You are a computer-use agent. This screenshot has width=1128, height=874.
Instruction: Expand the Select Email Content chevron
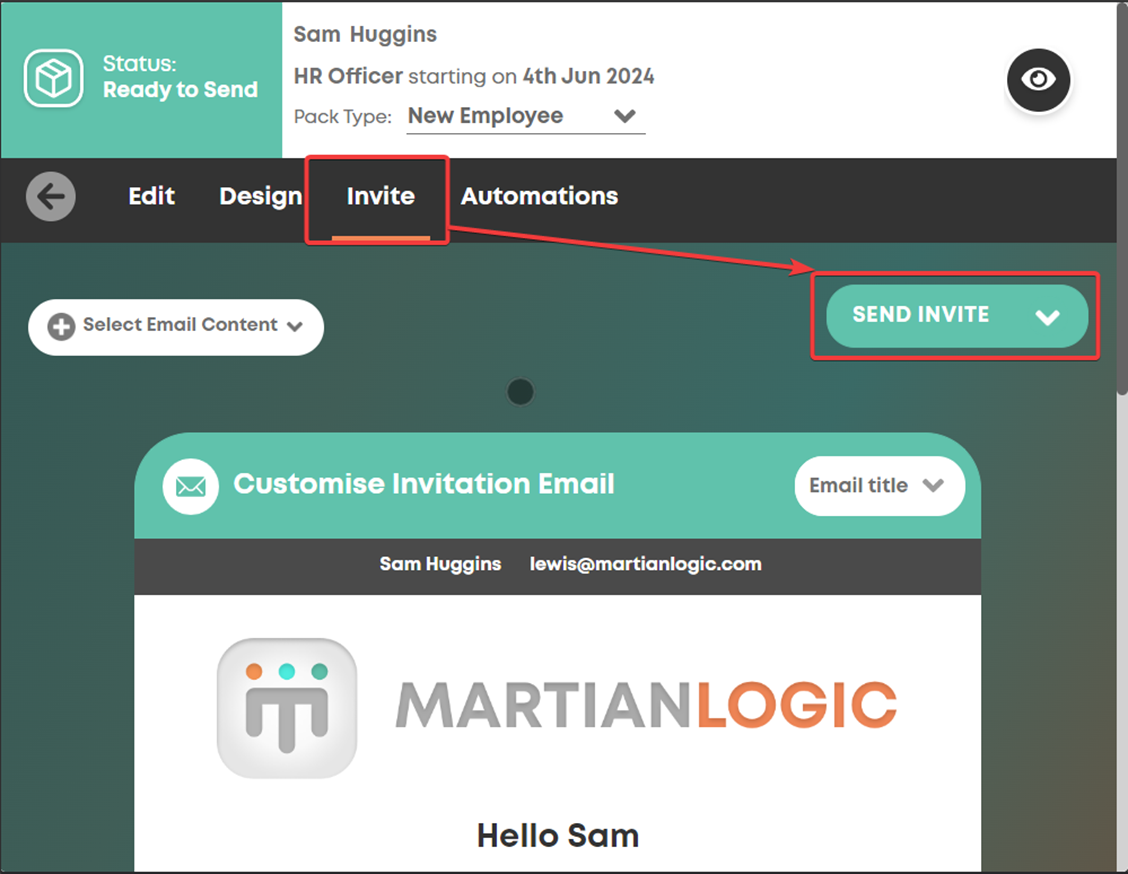(x=294, y=327)
